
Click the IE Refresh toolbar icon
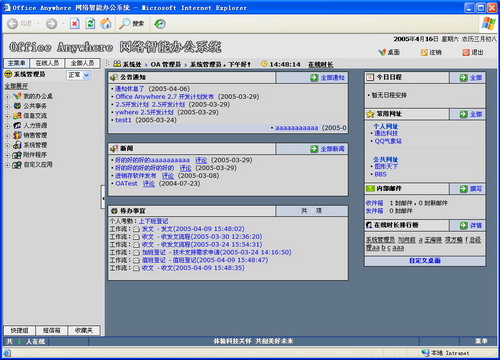click(x=90, y=24)
